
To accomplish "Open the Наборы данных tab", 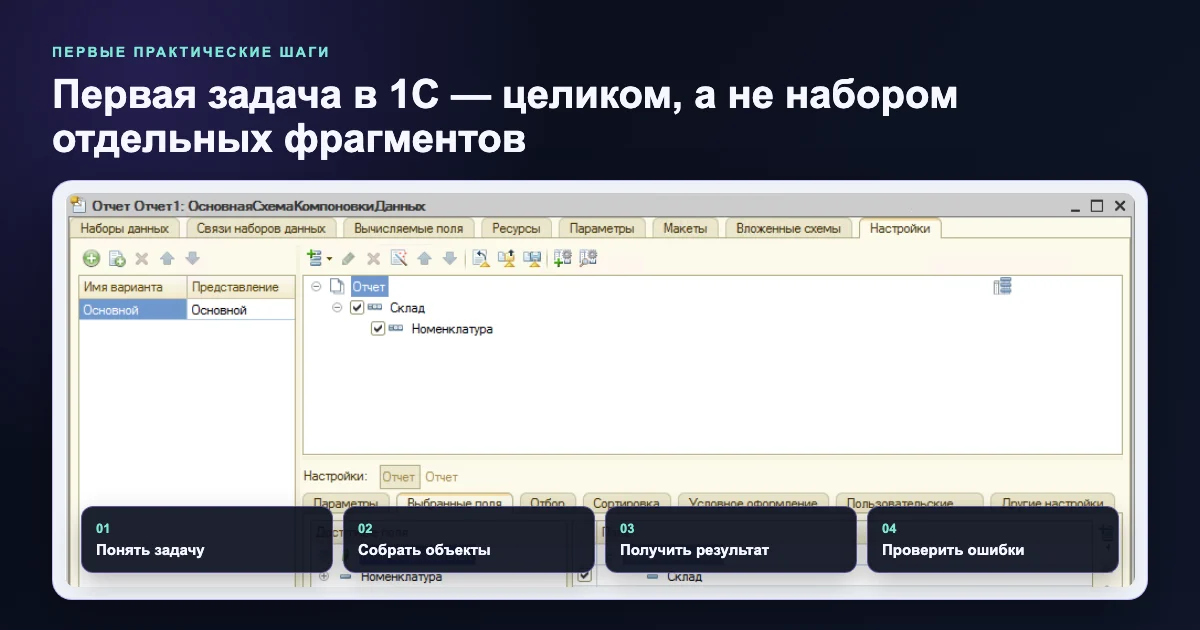I will point(125,228).
